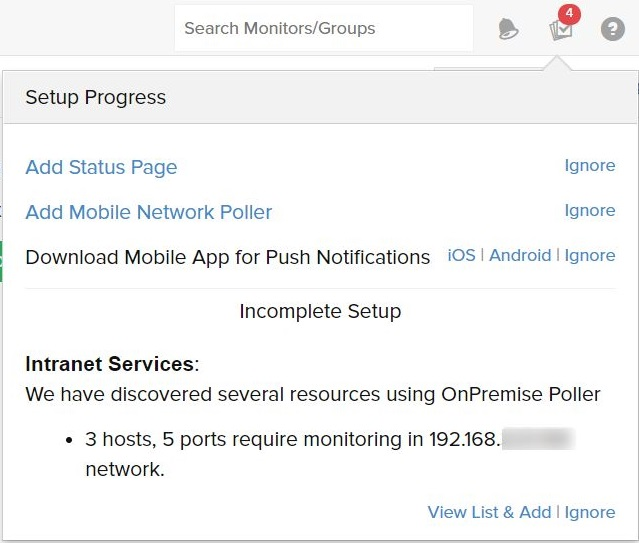Click the setup progress checklist icon

click(560, 30)
